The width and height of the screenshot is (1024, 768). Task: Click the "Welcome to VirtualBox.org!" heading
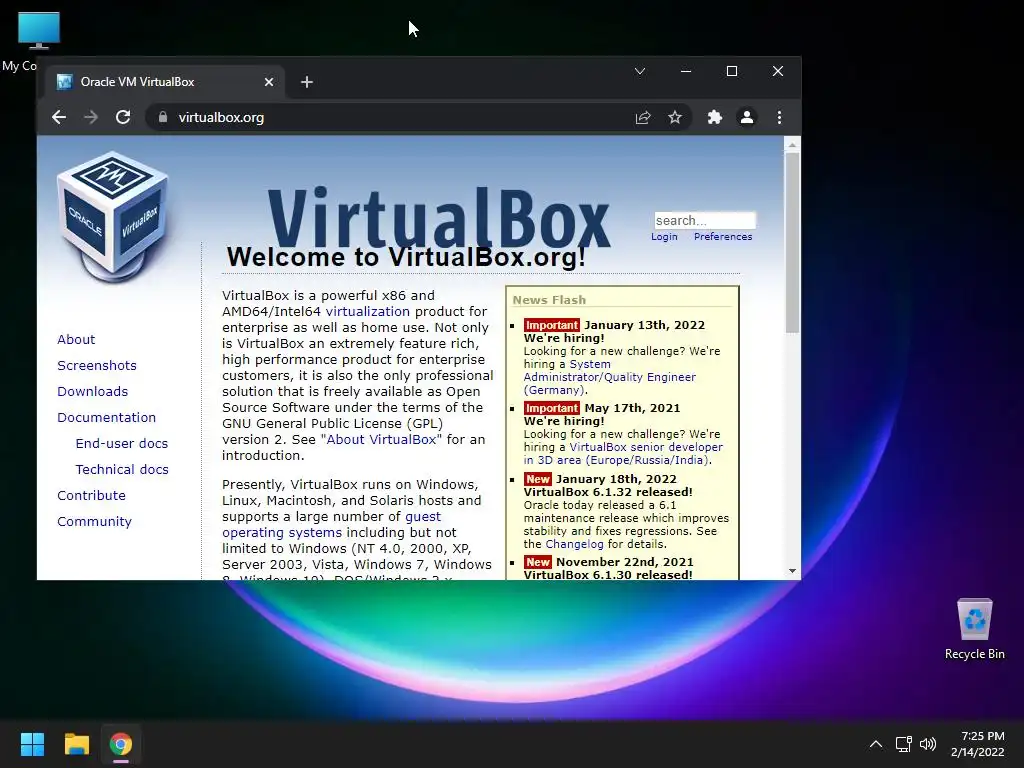coord(406,257)
